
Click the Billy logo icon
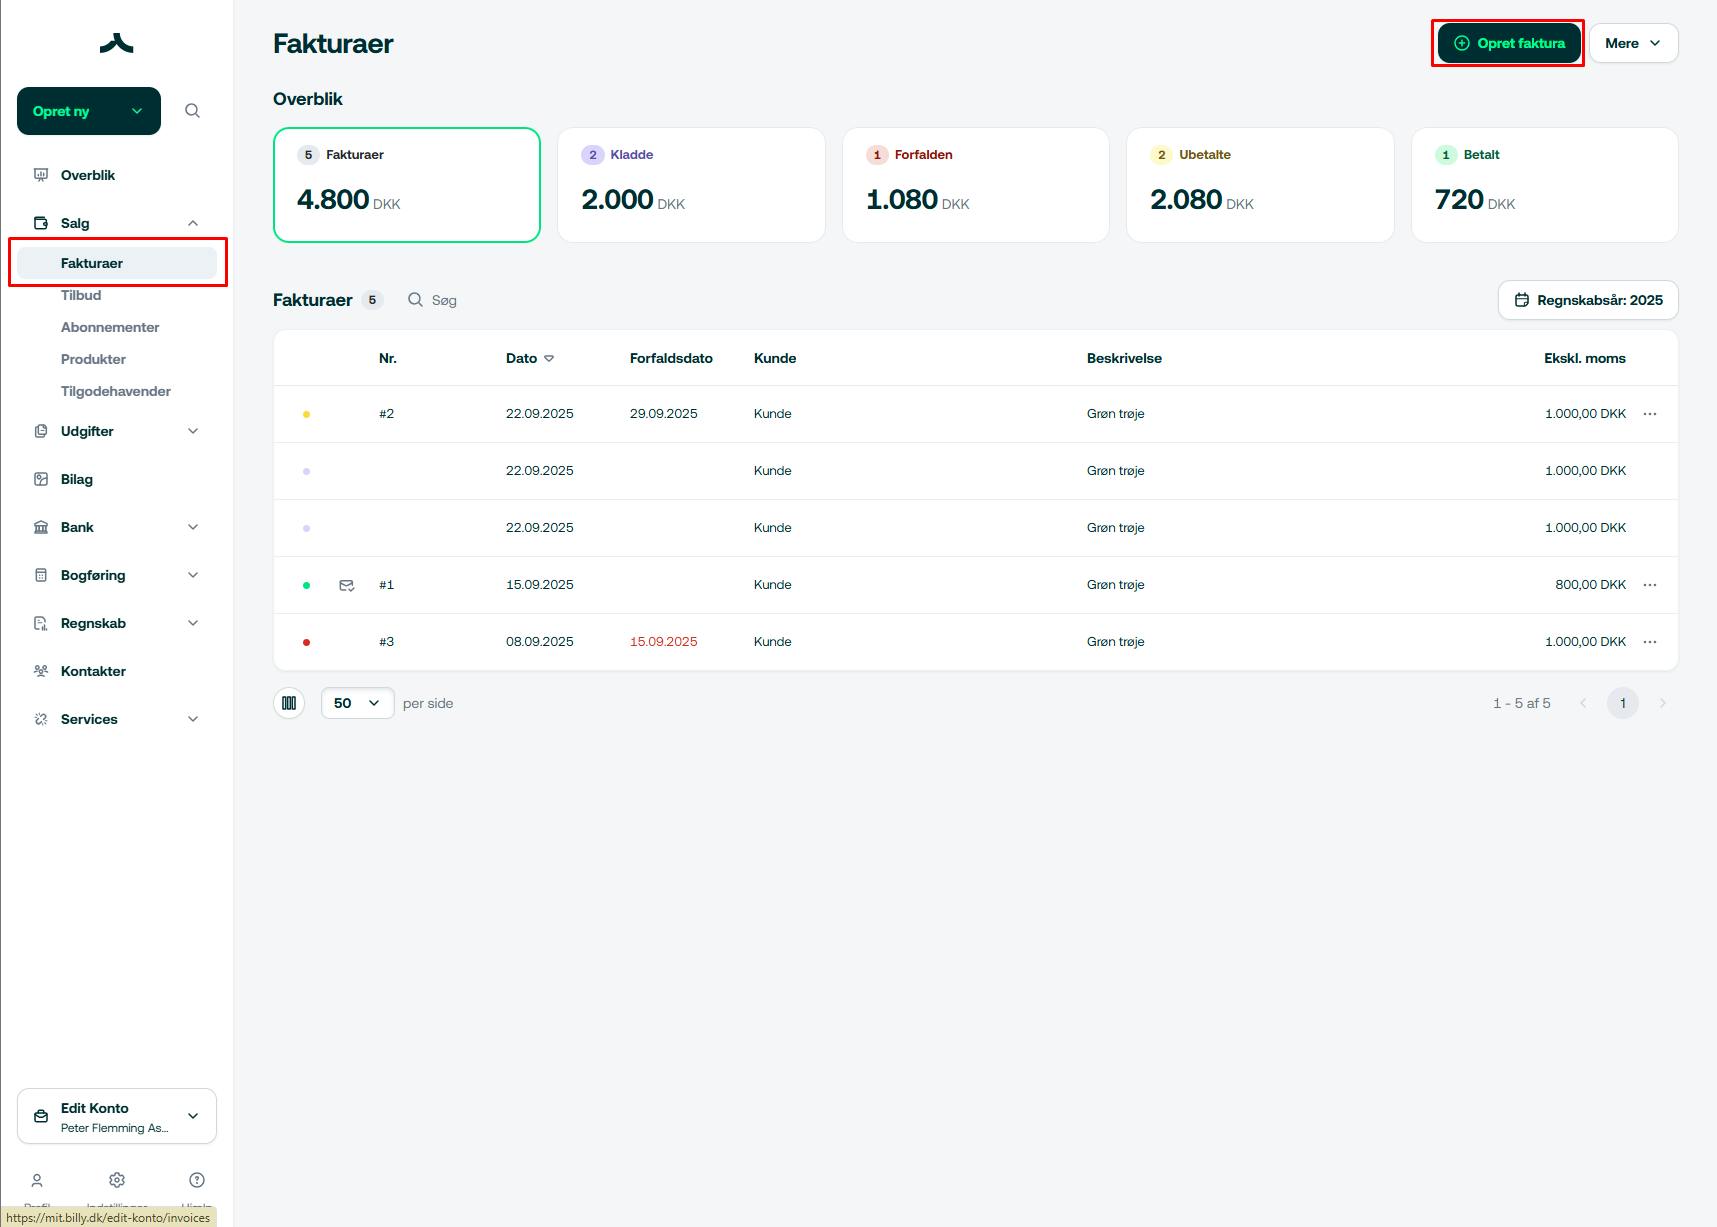click(117, 43)
